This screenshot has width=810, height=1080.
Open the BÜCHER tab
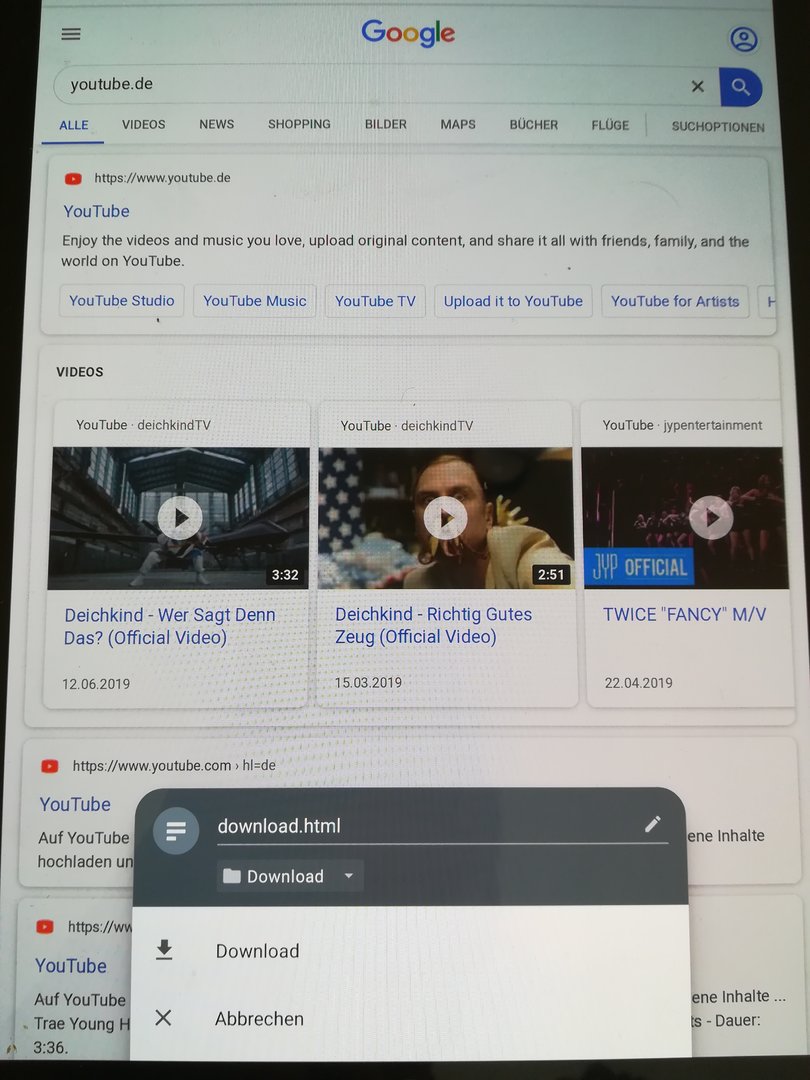pyautogui.click(x=534, y=125)
